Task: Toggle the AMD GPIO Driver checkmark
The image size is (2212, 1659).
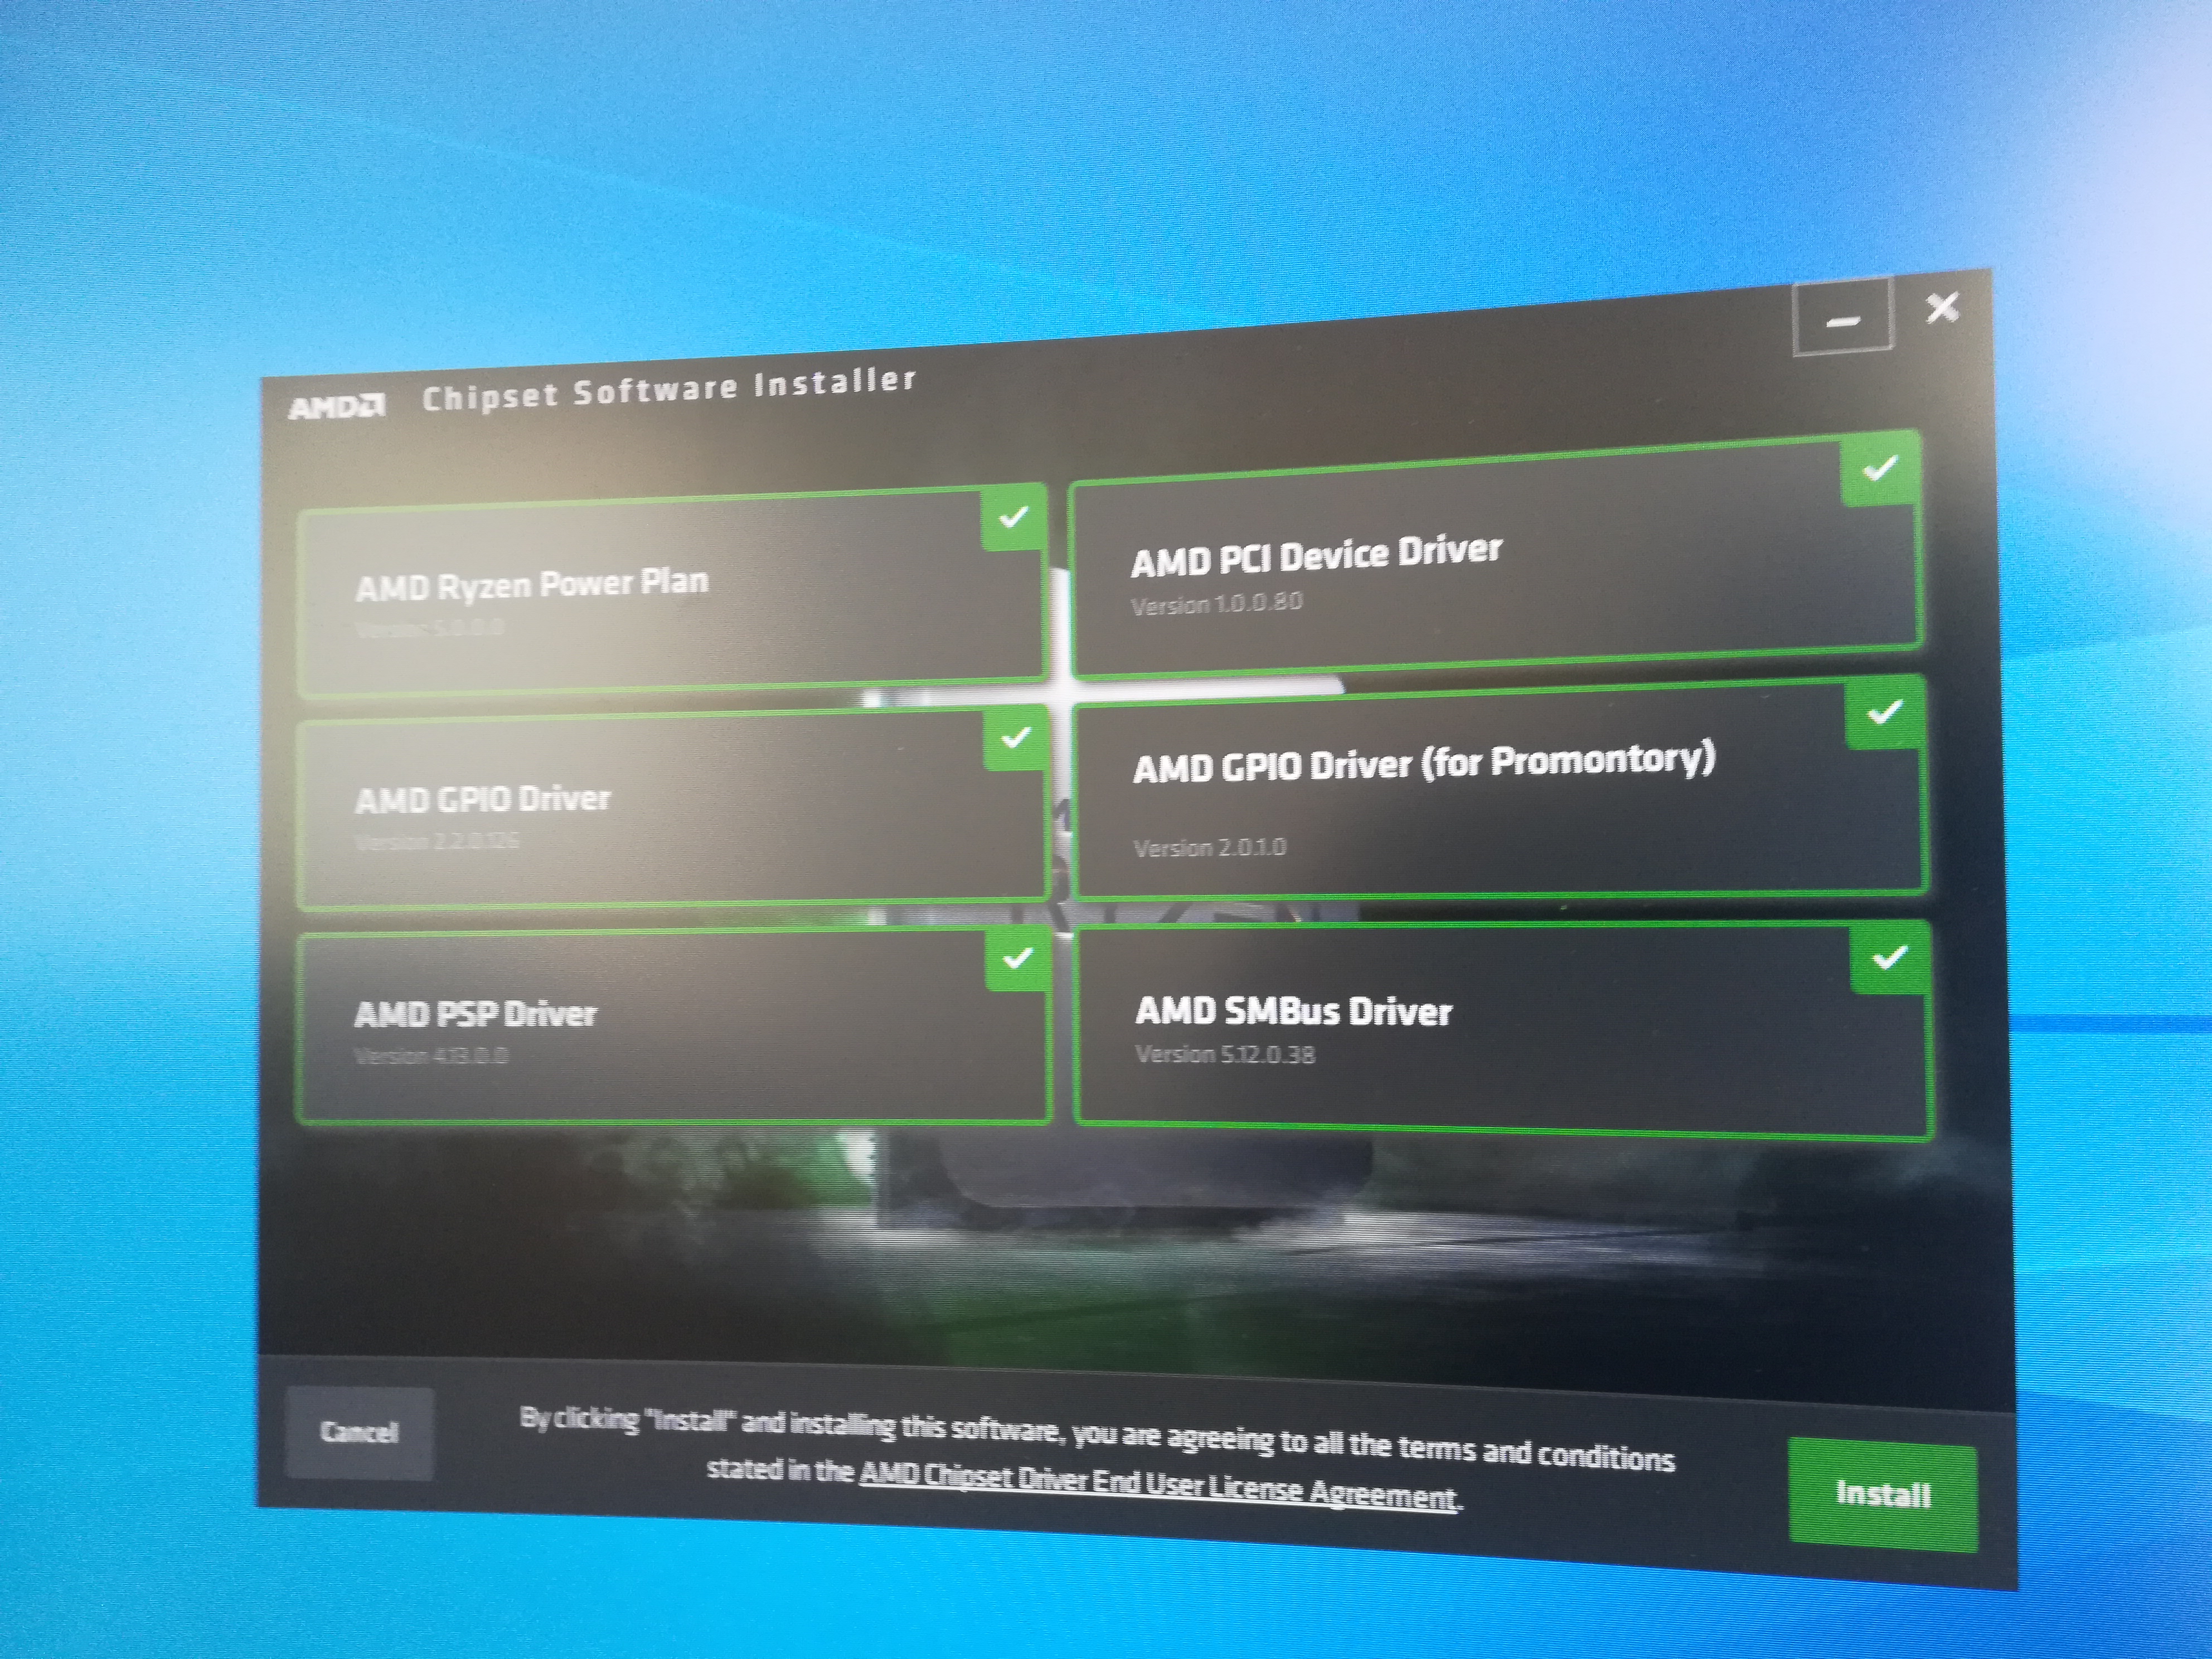Action: pyautogui.click(x=1016, y=739)
